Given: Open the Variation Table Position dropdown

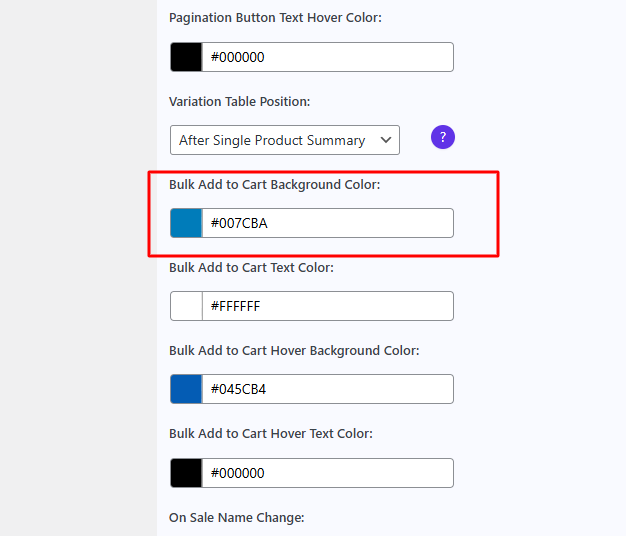Looking at the screenshot, I should pos(285,140).
